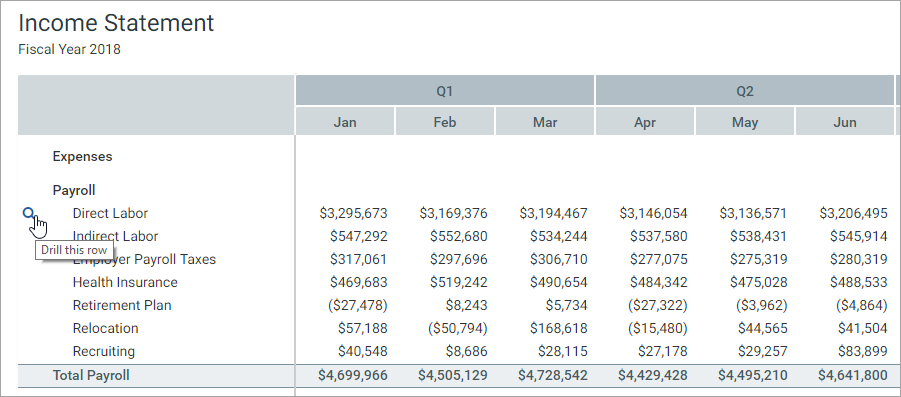Click the Q2 quarter column header
The width and height of the screenshot is (901, 397).
click(745, 91)
